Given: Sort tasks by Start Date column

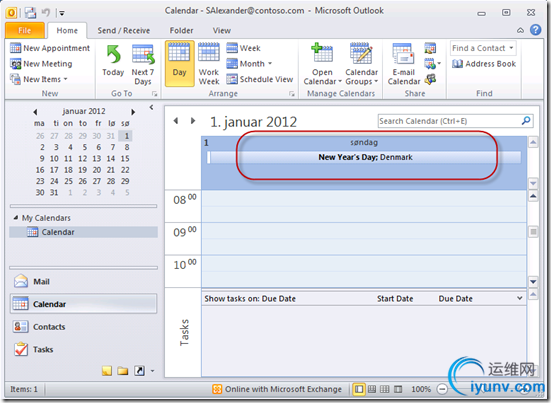Looking at the screenshot, I should tap(395, 299).
